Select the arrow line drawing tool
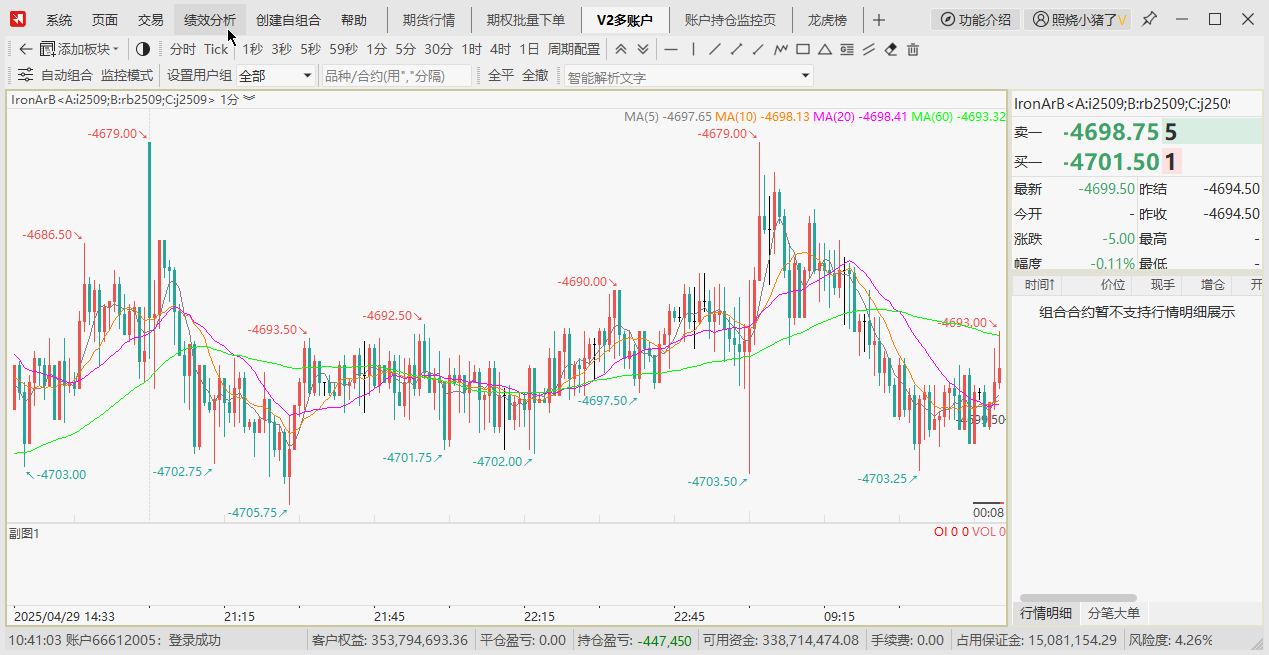This screenshot has height=655, width=1269. pos(737,49)
